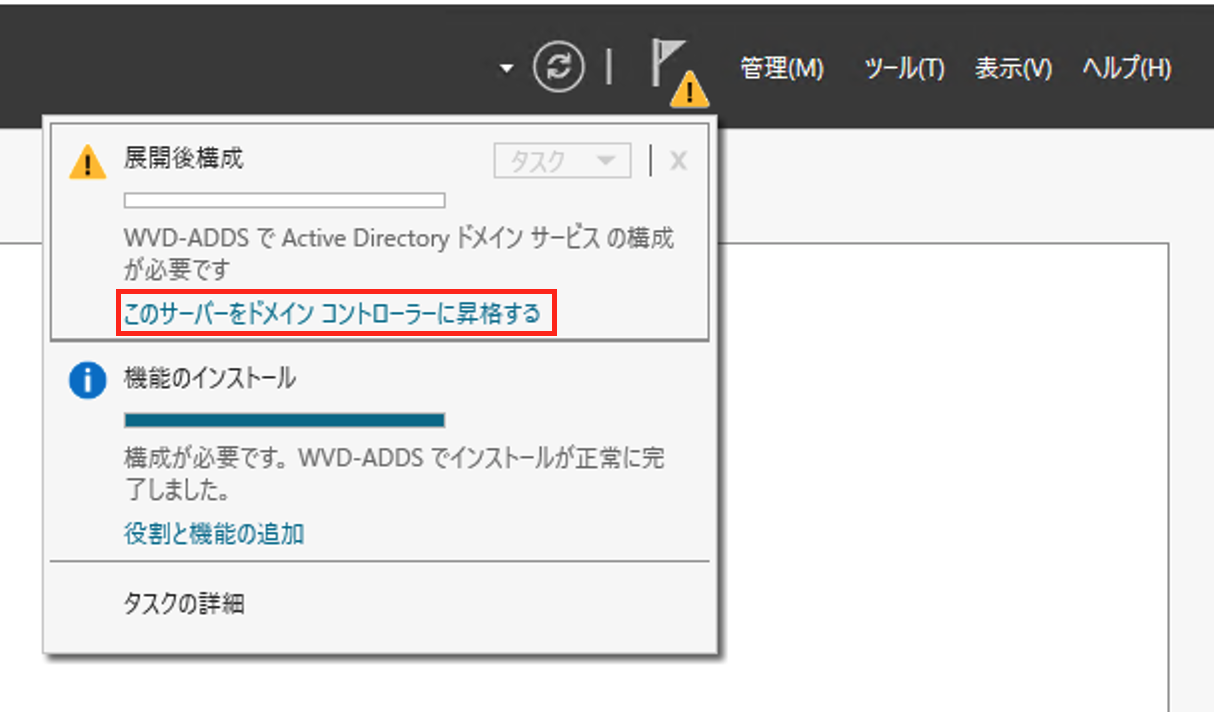This screenshot has width=1214, height=712.
Task: Click the 機能のインストール notification title
Action: coord(209,378)
